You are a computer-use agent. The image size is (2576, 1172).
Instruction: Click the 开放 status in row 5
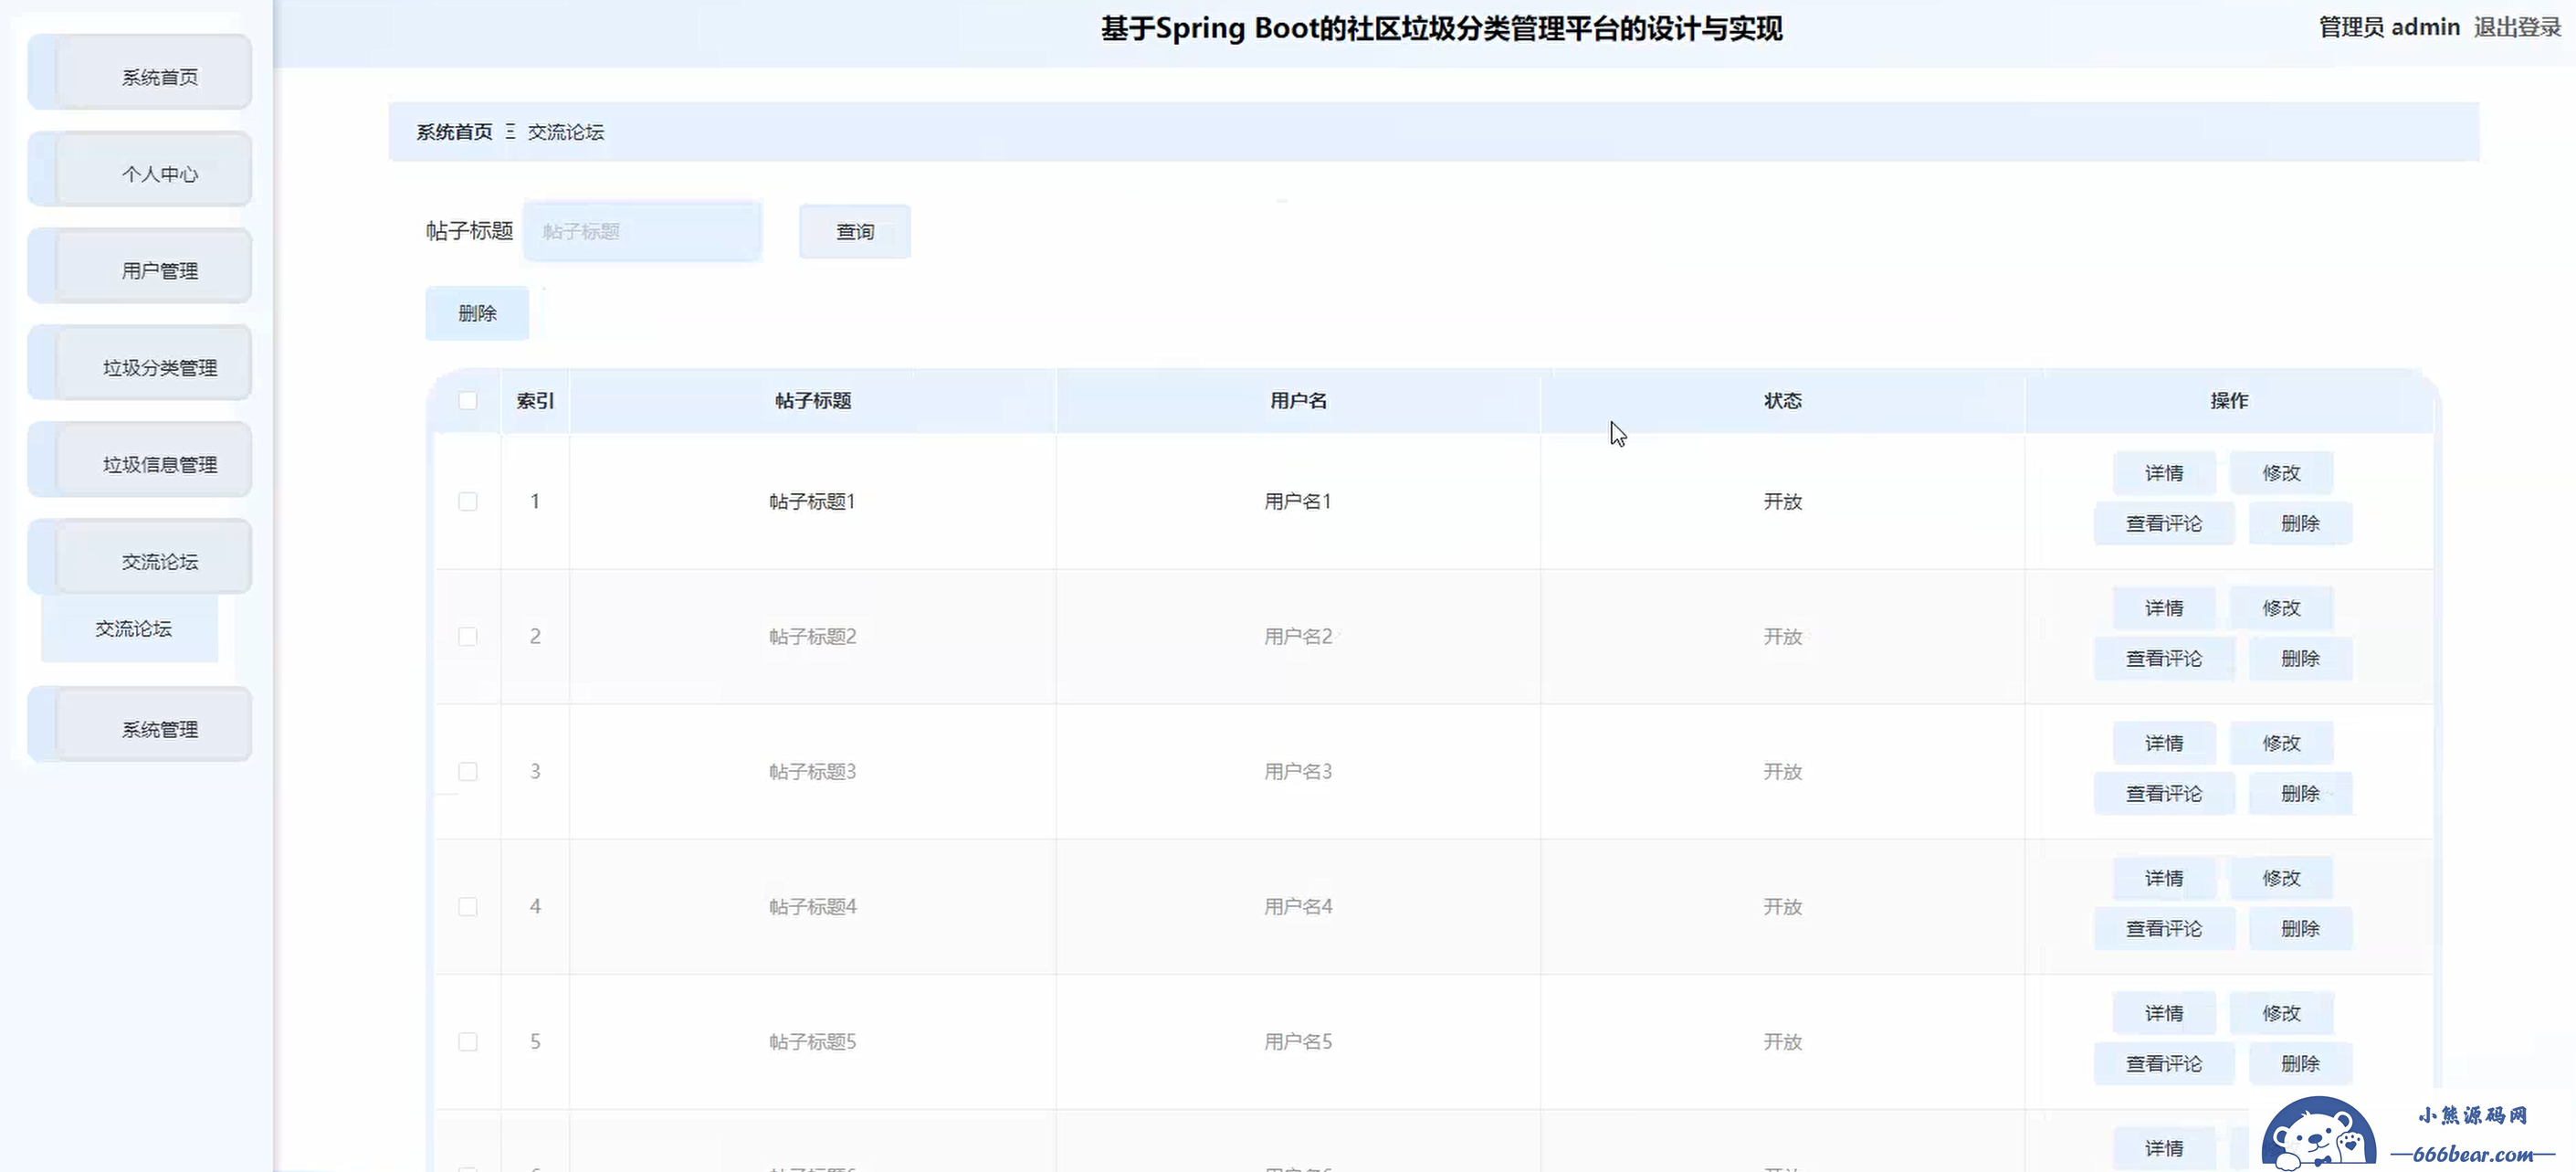(1783, 1042)
